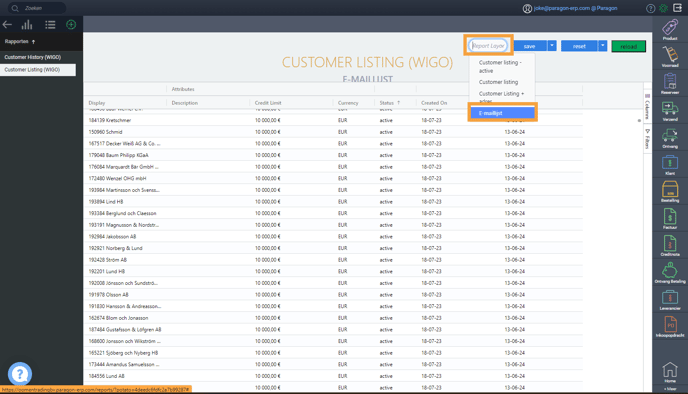
Task: Click the user account email link
Action: 575,8
